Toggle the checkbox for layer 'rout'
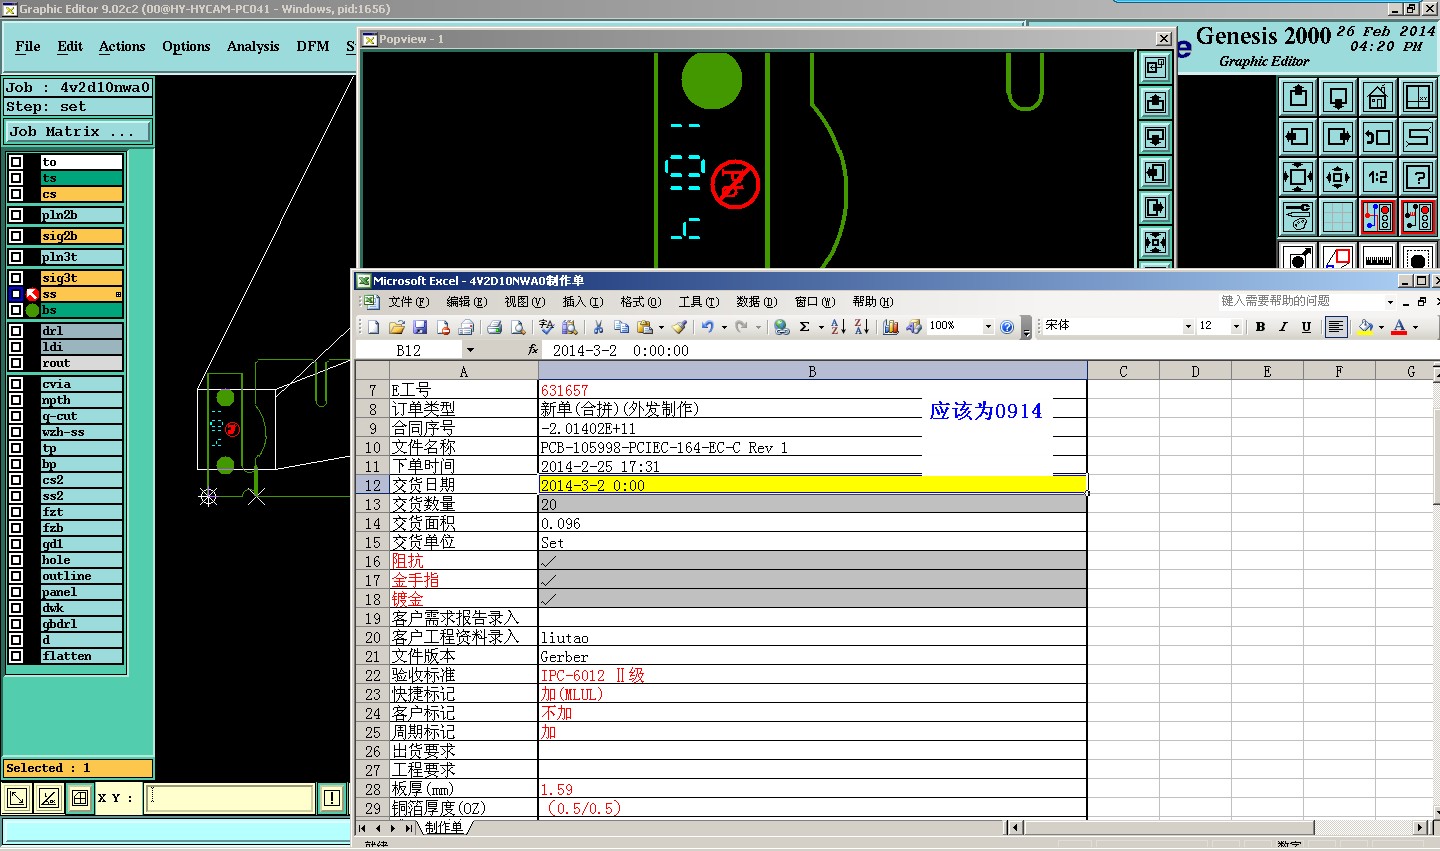This screenshot has width=1440, height=851. click(x=16, y=363)
